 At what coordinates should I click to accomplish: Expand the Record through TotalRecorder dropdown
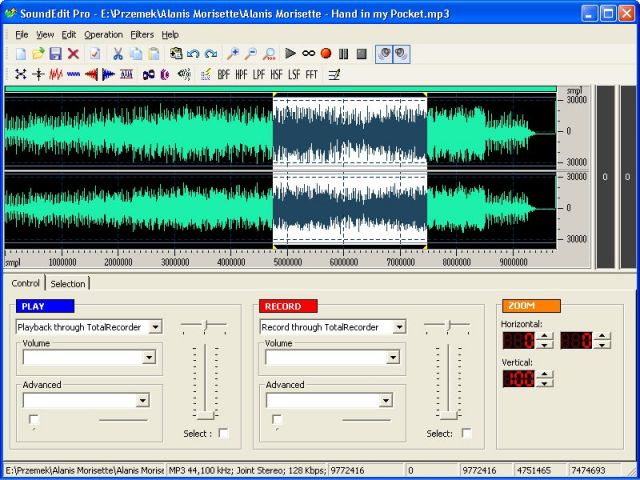pyautogui.click(x=399, y=327)
